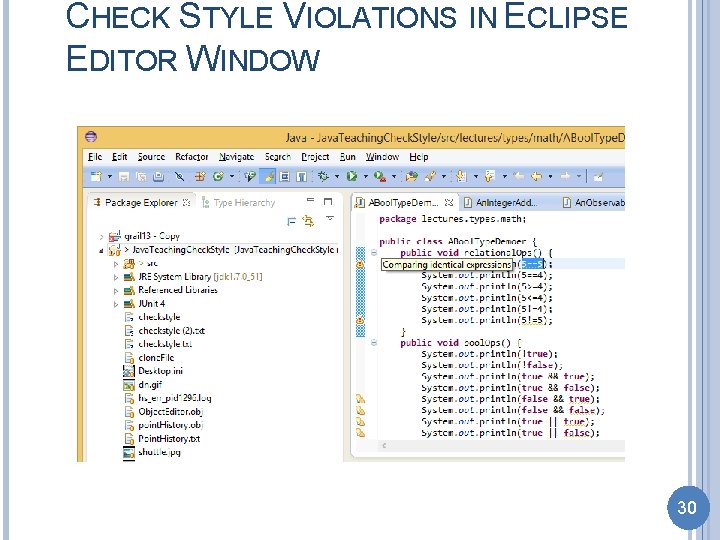Viewport: 720px width, 540px height.
Task: Expand the JRE System Library node
Action: point(116,277)
